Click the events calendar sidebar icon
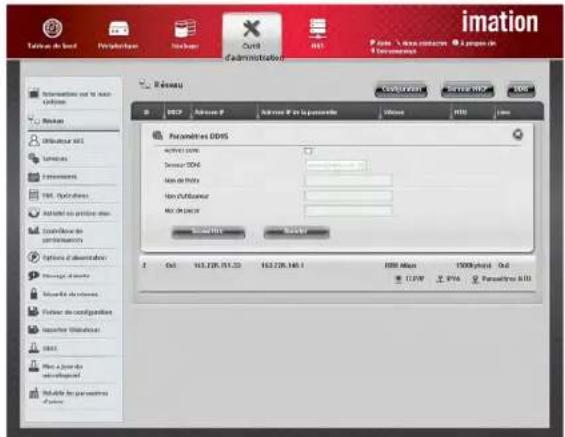The height and width of the screenshot is (437, 565). click(34, 177)
